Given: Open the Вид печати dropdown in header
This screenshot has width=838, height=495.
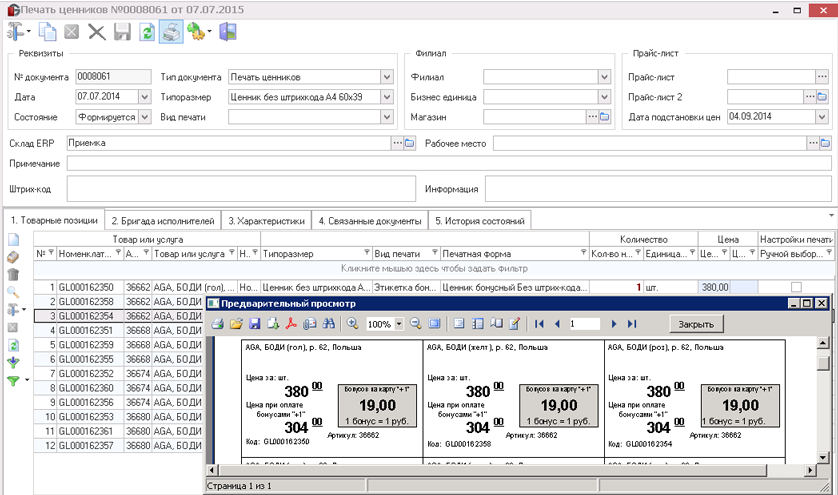Looking at the screenshot, I should pyautogui.click(x=387, y=117).
